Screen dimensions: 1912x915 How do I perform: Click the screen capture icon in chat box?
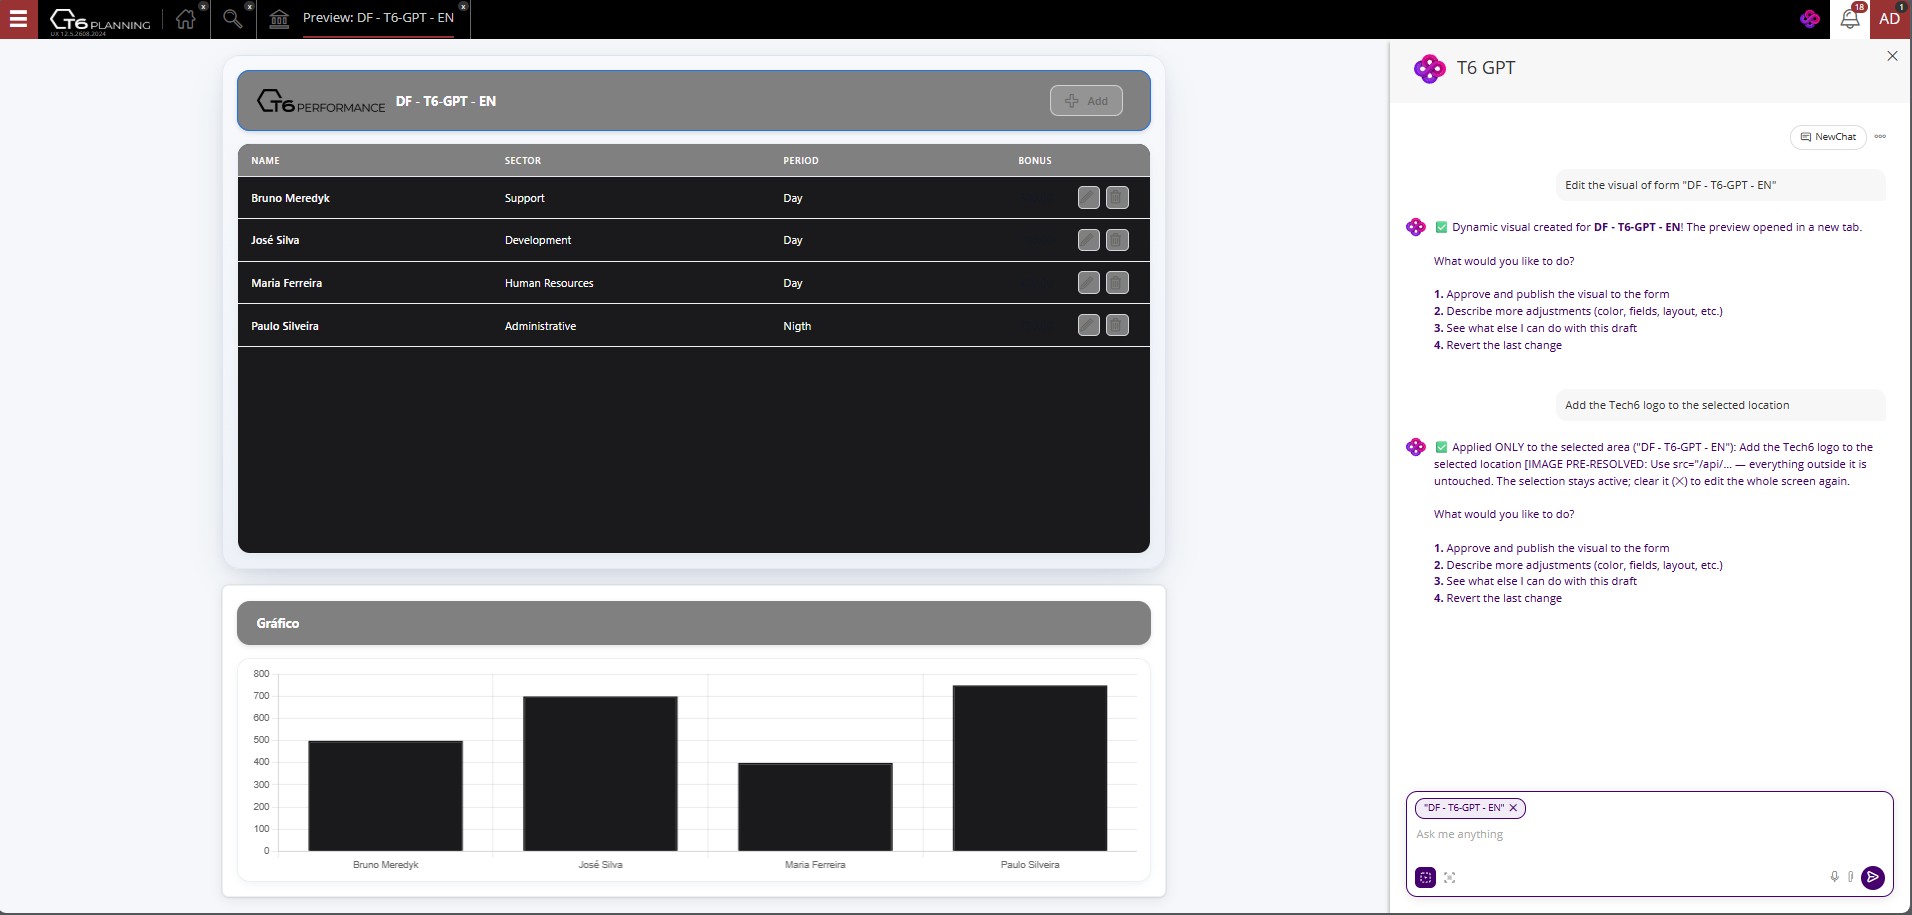pos(1450,877)
